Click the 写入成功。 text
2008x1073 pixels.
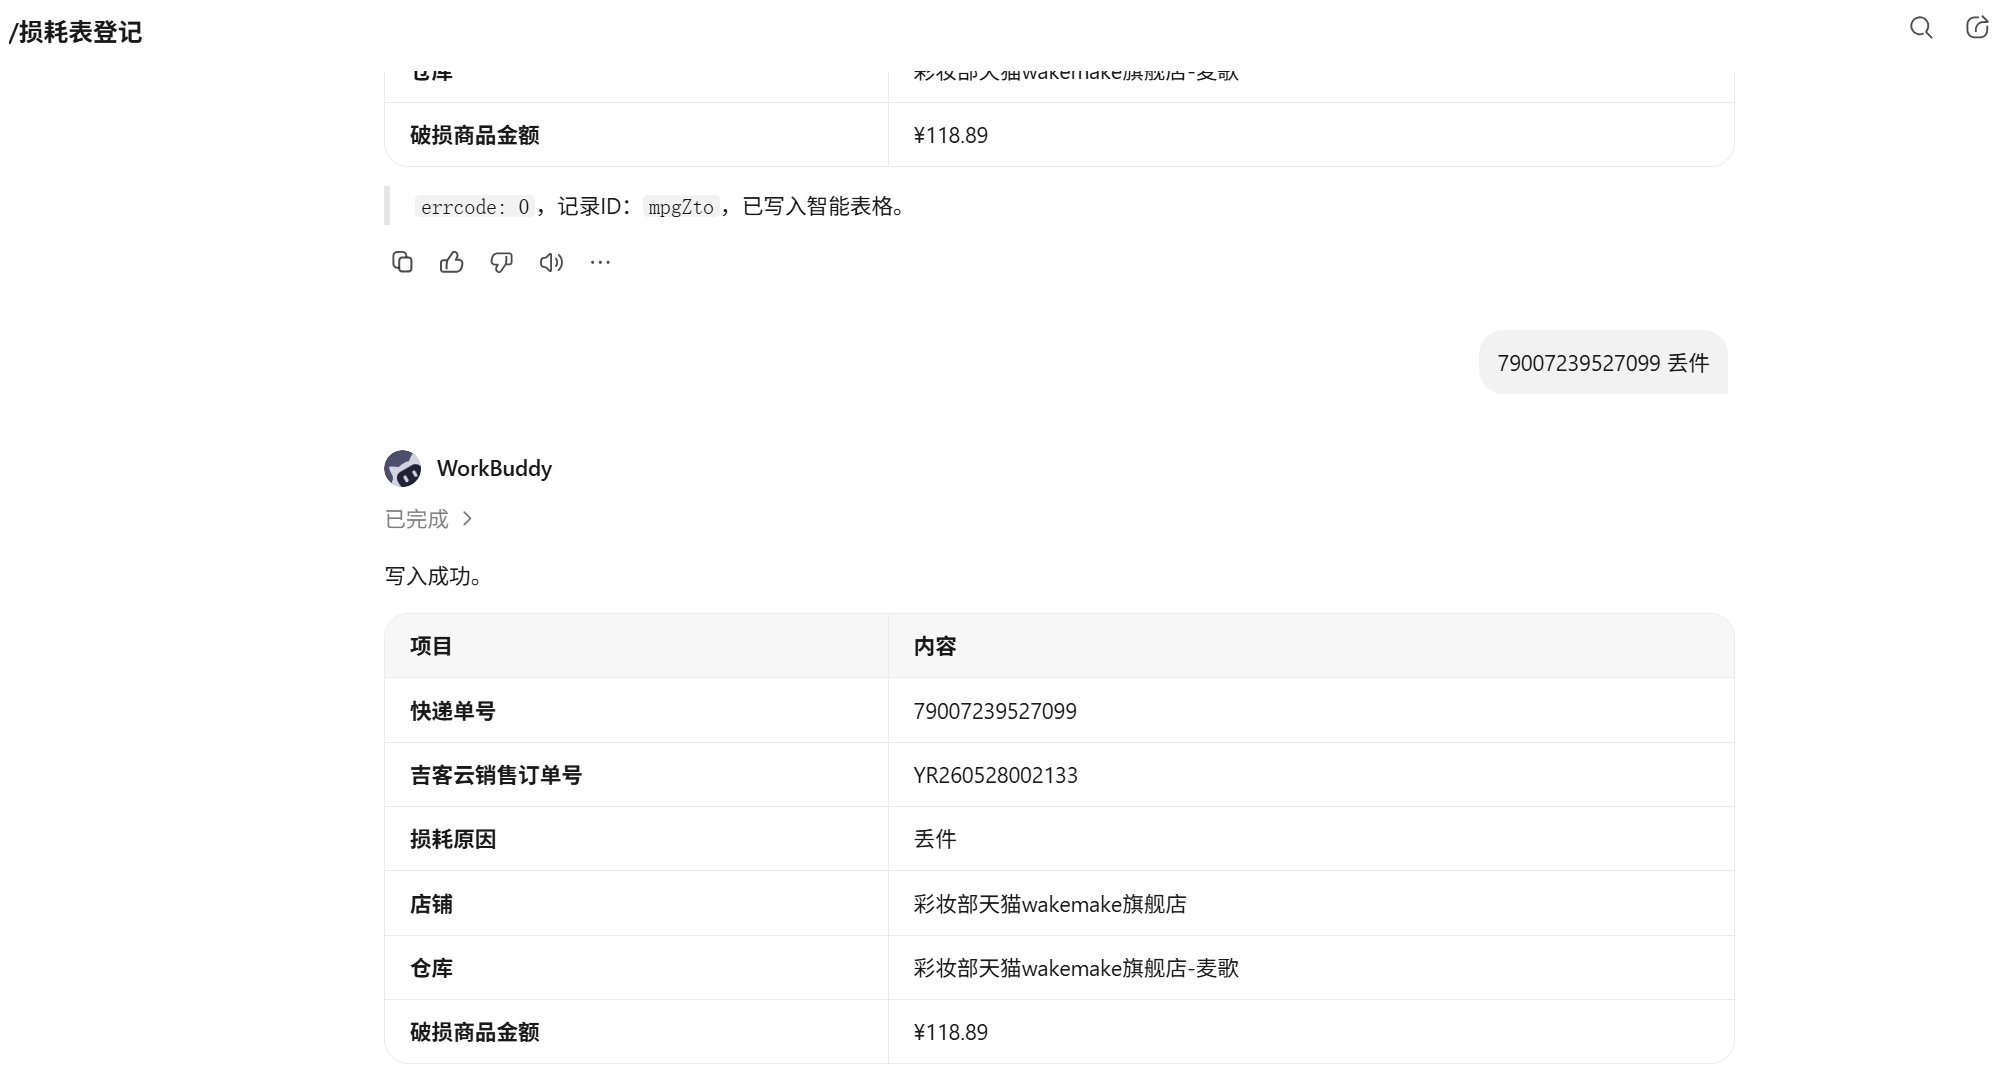[x=434, y=576]
